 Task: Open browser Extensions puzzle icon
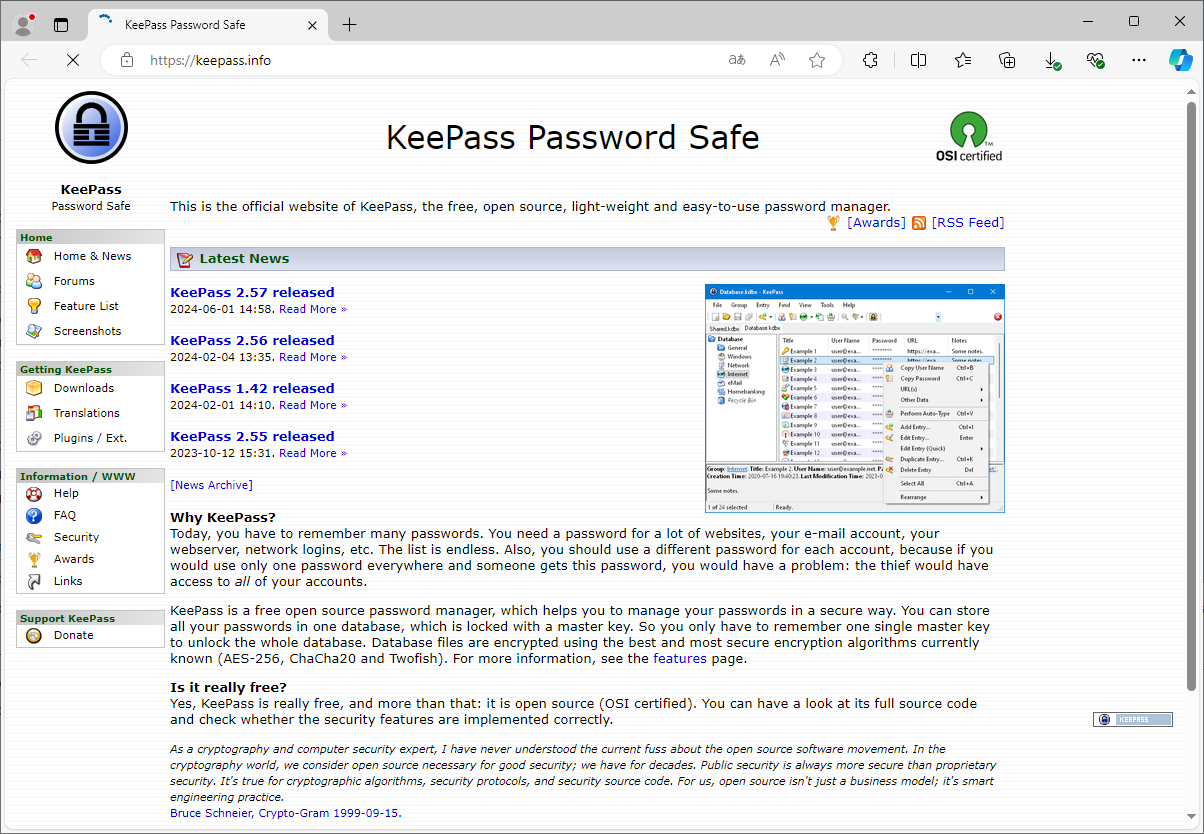(x=870, y=60)
